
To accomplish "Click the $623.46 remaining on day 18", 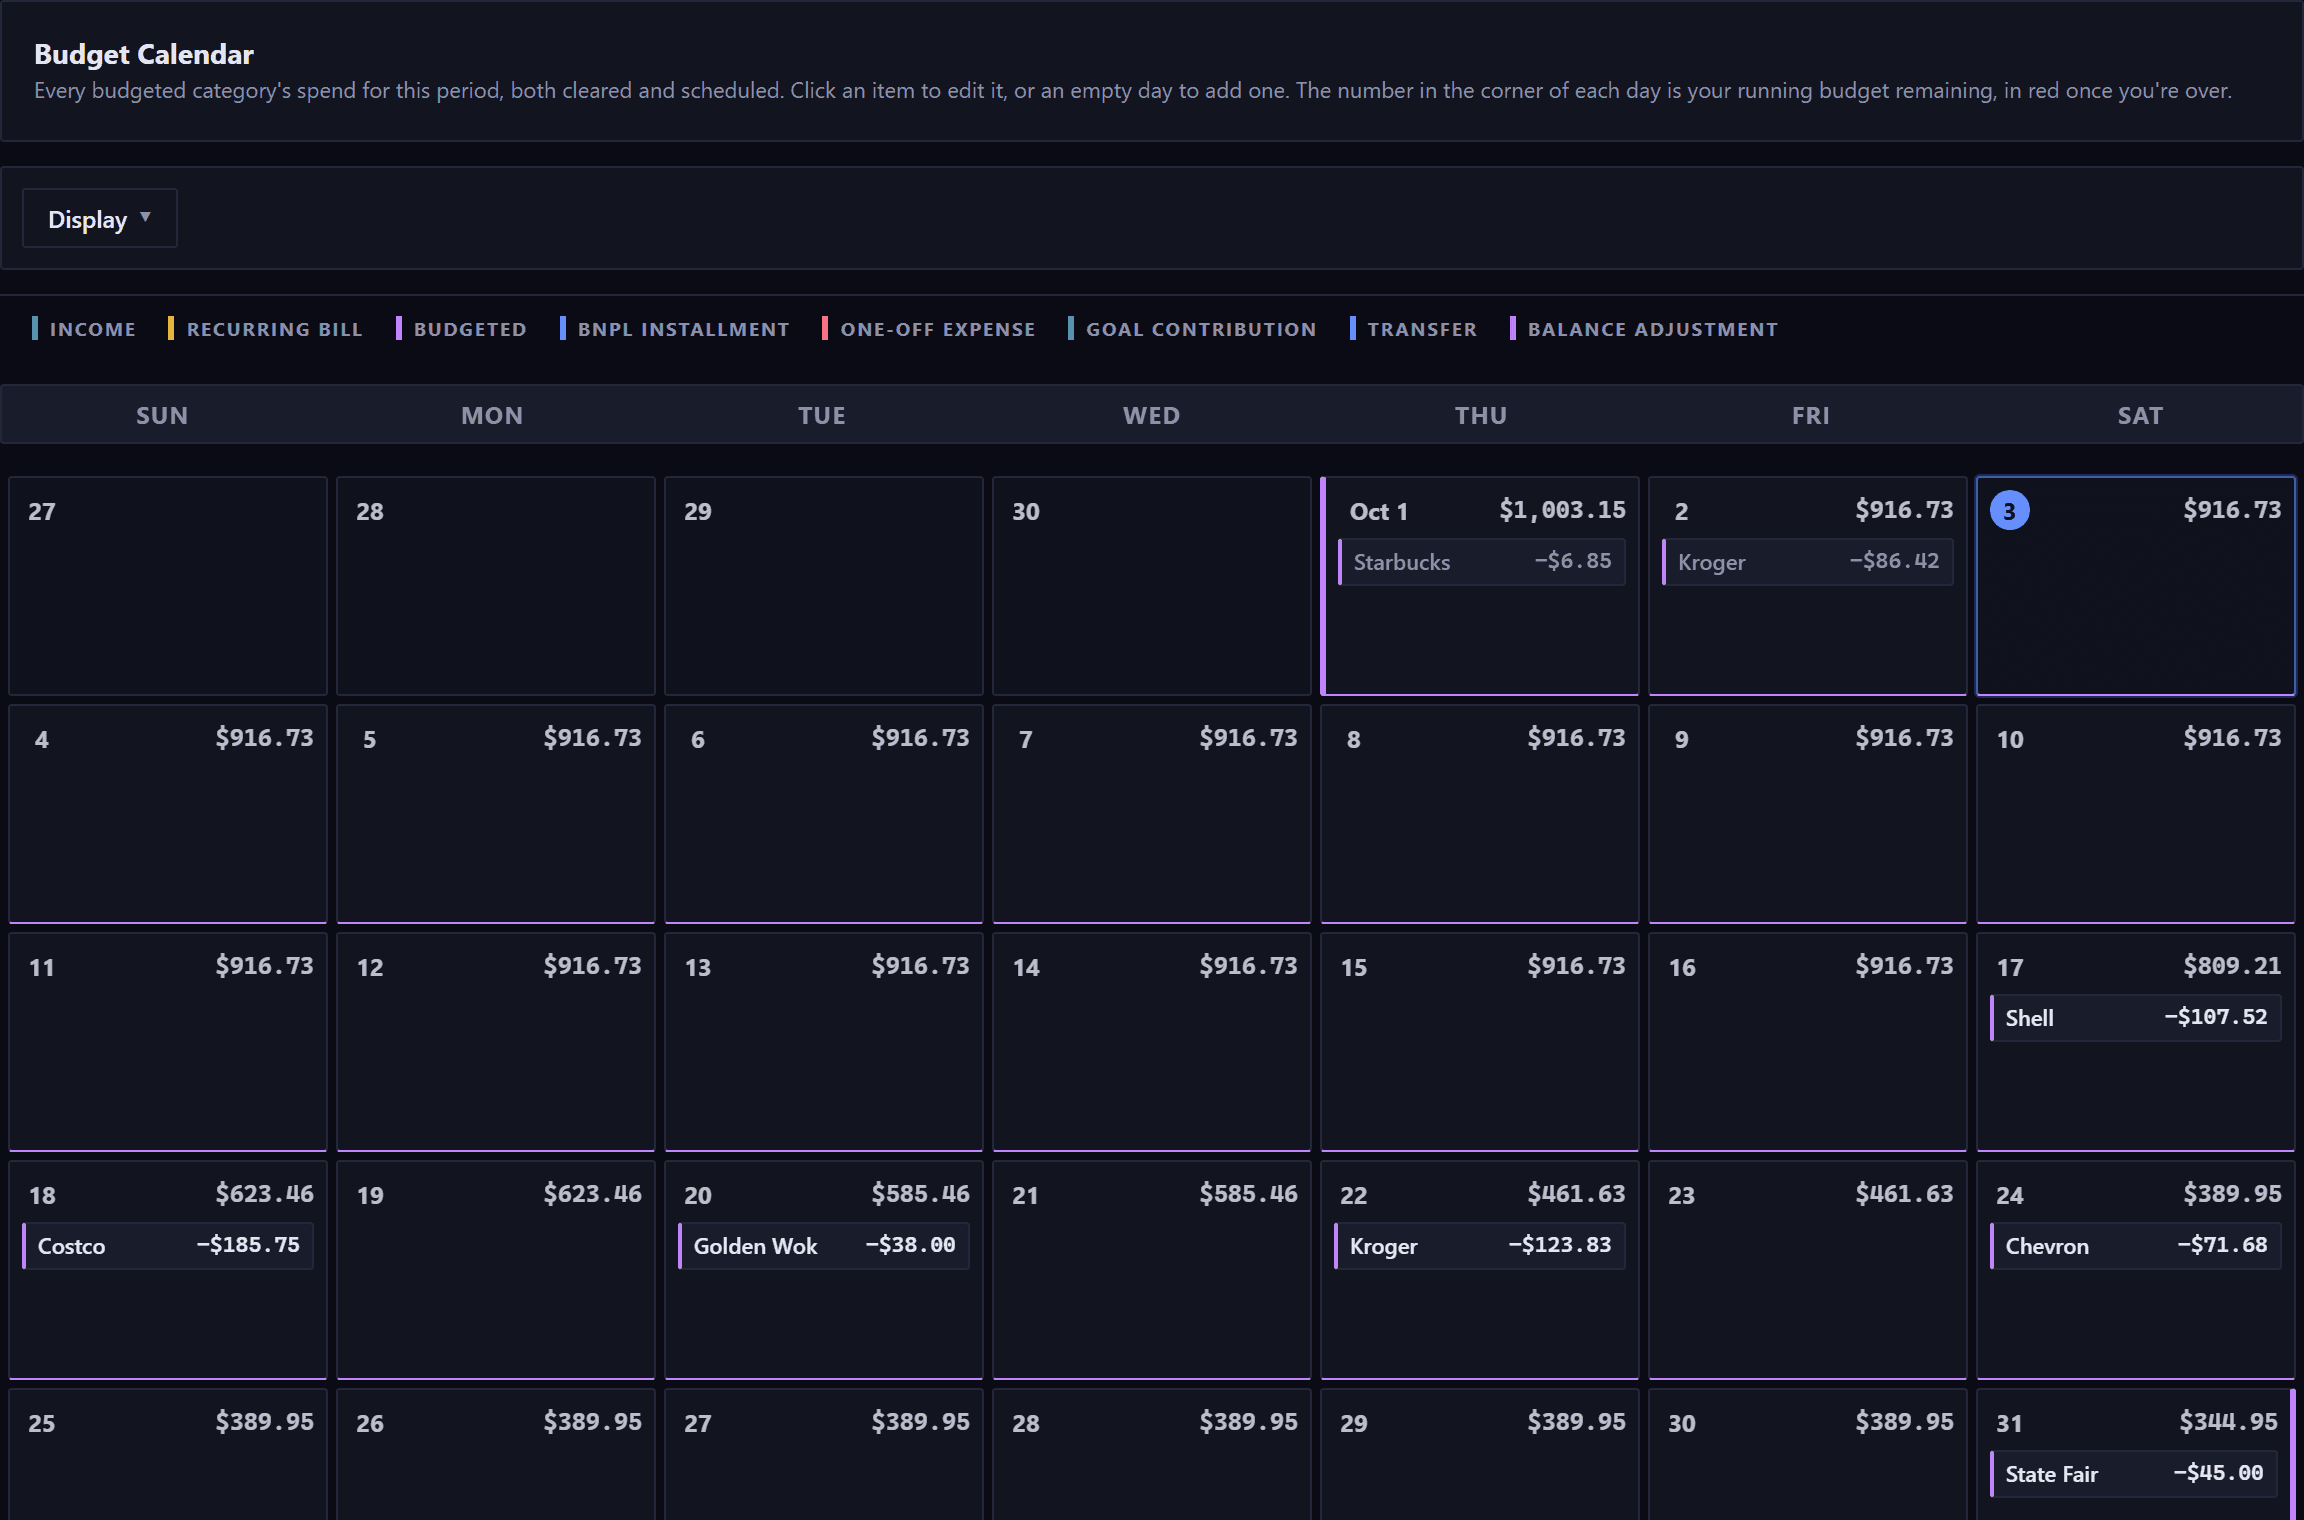I will (264, 1194).
